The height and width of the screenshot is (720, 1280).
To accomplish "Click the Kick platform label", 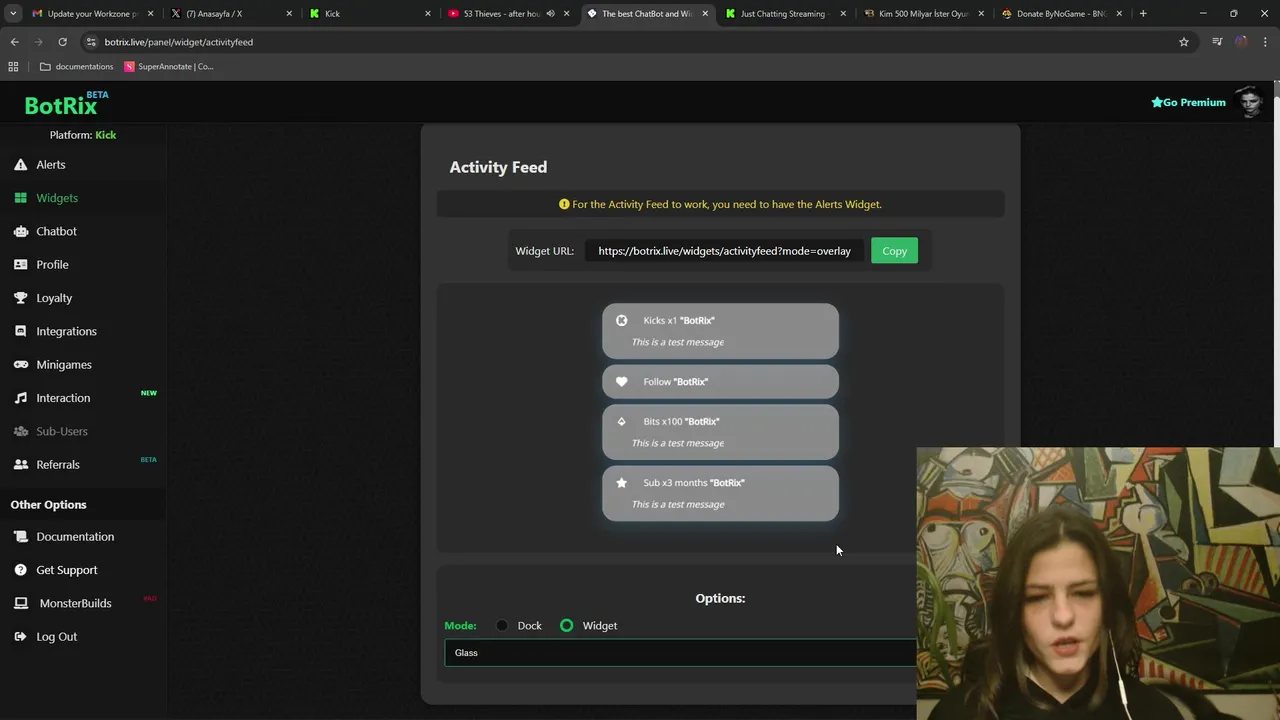I will pyautogui.click(x=106, y=135).
